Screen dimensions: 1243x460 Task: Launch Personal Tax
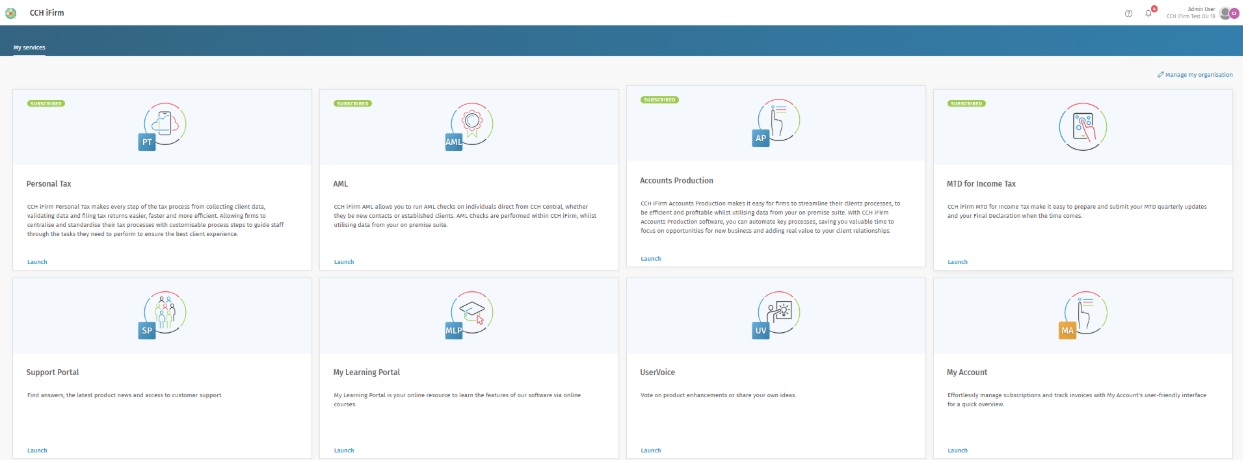(x=37, y=262)
